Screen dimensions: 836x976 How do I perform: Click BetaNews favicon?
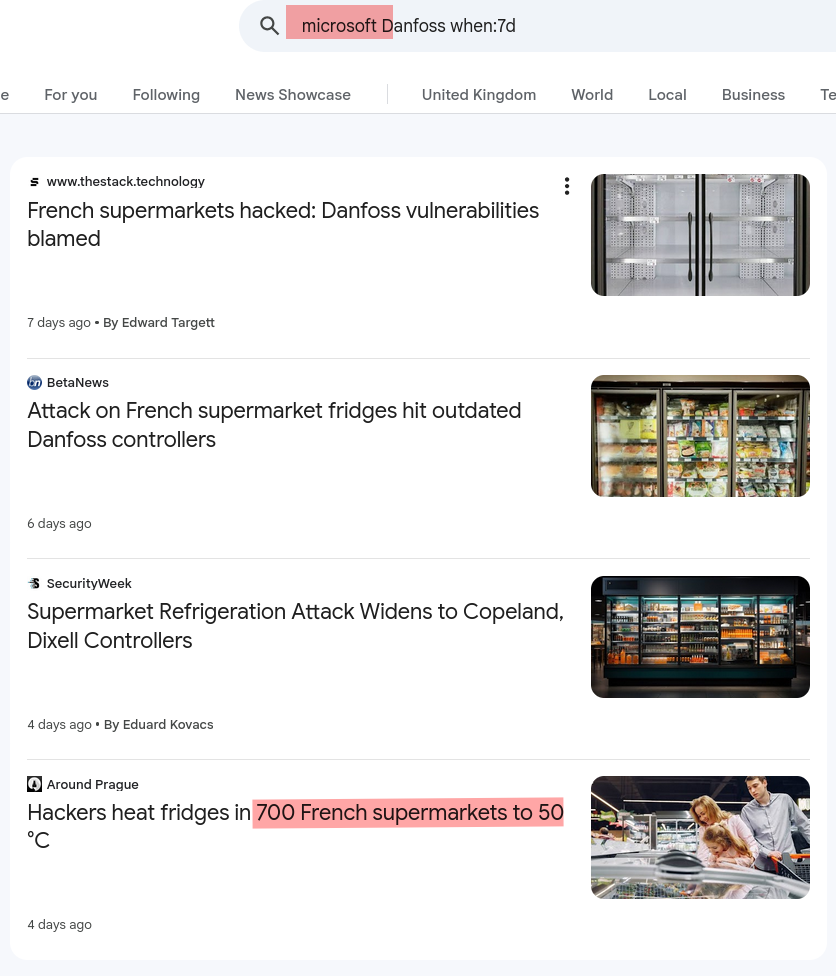(x=34, y=382)
